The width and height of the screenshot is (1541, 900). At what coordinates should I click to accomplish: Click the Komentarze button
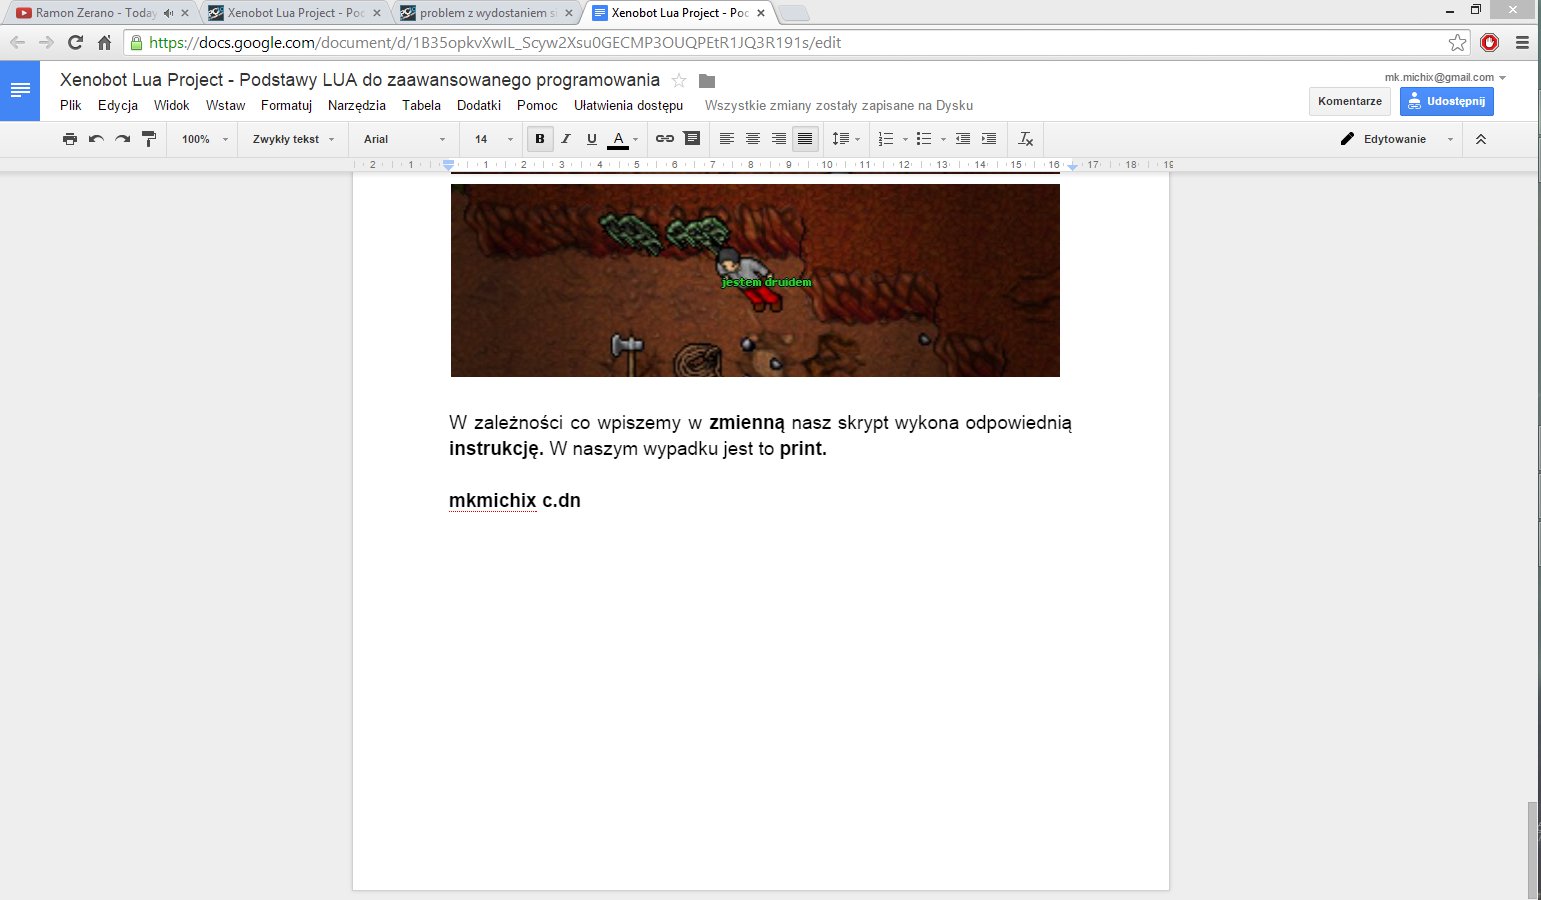coord(1350,101)
